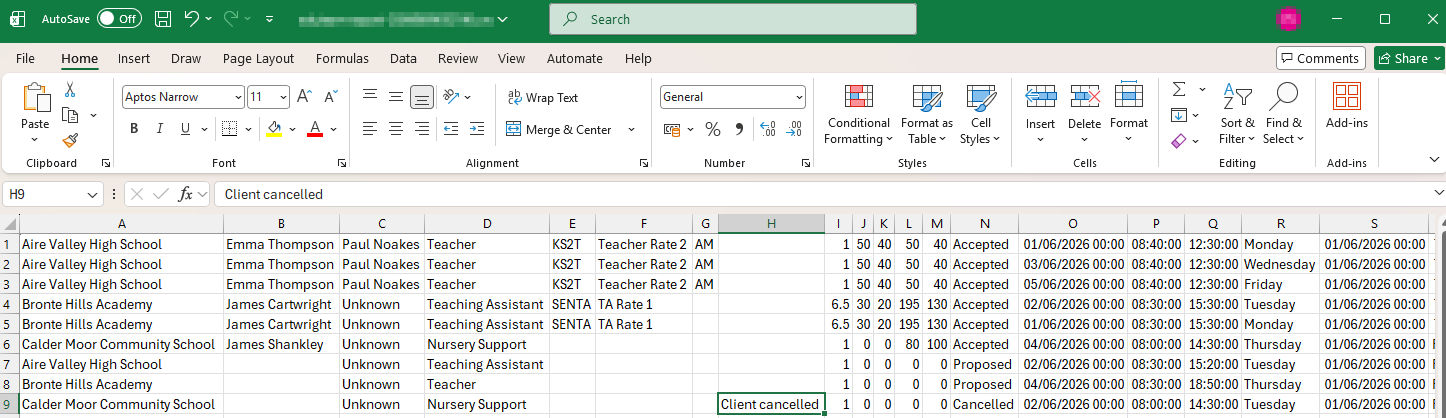Open the font size 11 dropdown
Viewport: 1446px width, 418px height.
coord(284,97)
